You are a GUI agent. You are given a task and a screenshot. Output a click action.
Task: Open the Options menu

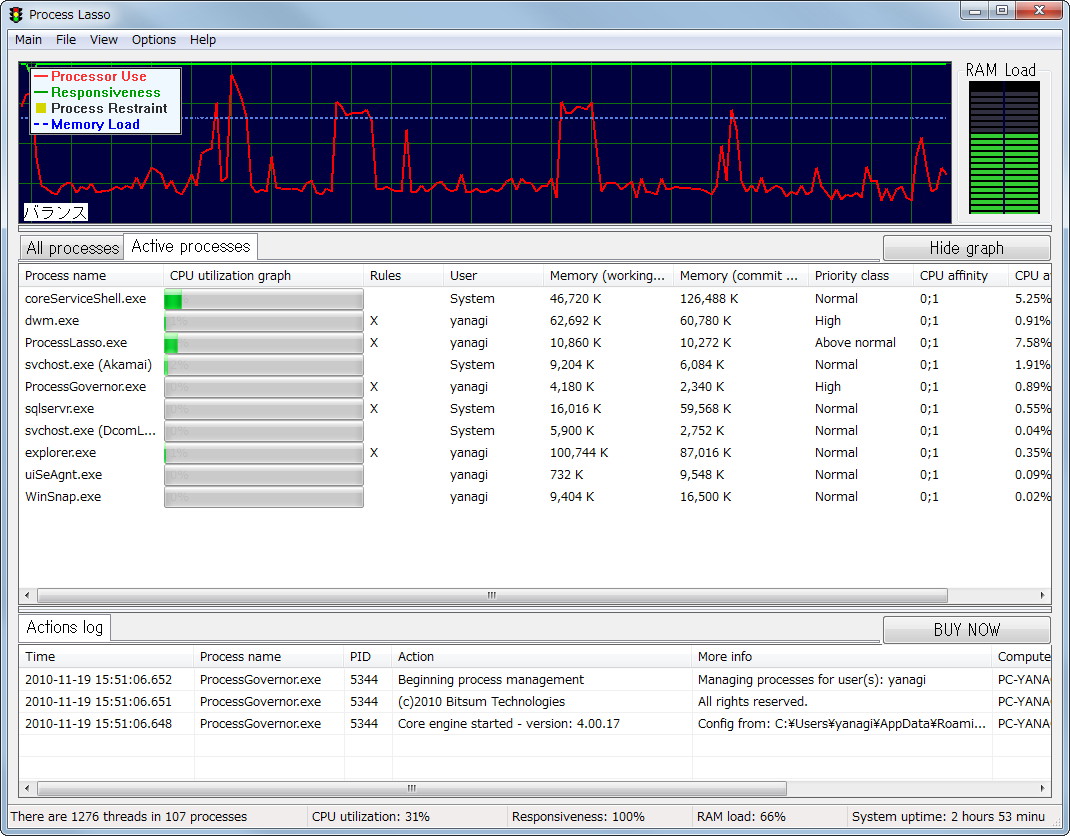click(154, 40)
